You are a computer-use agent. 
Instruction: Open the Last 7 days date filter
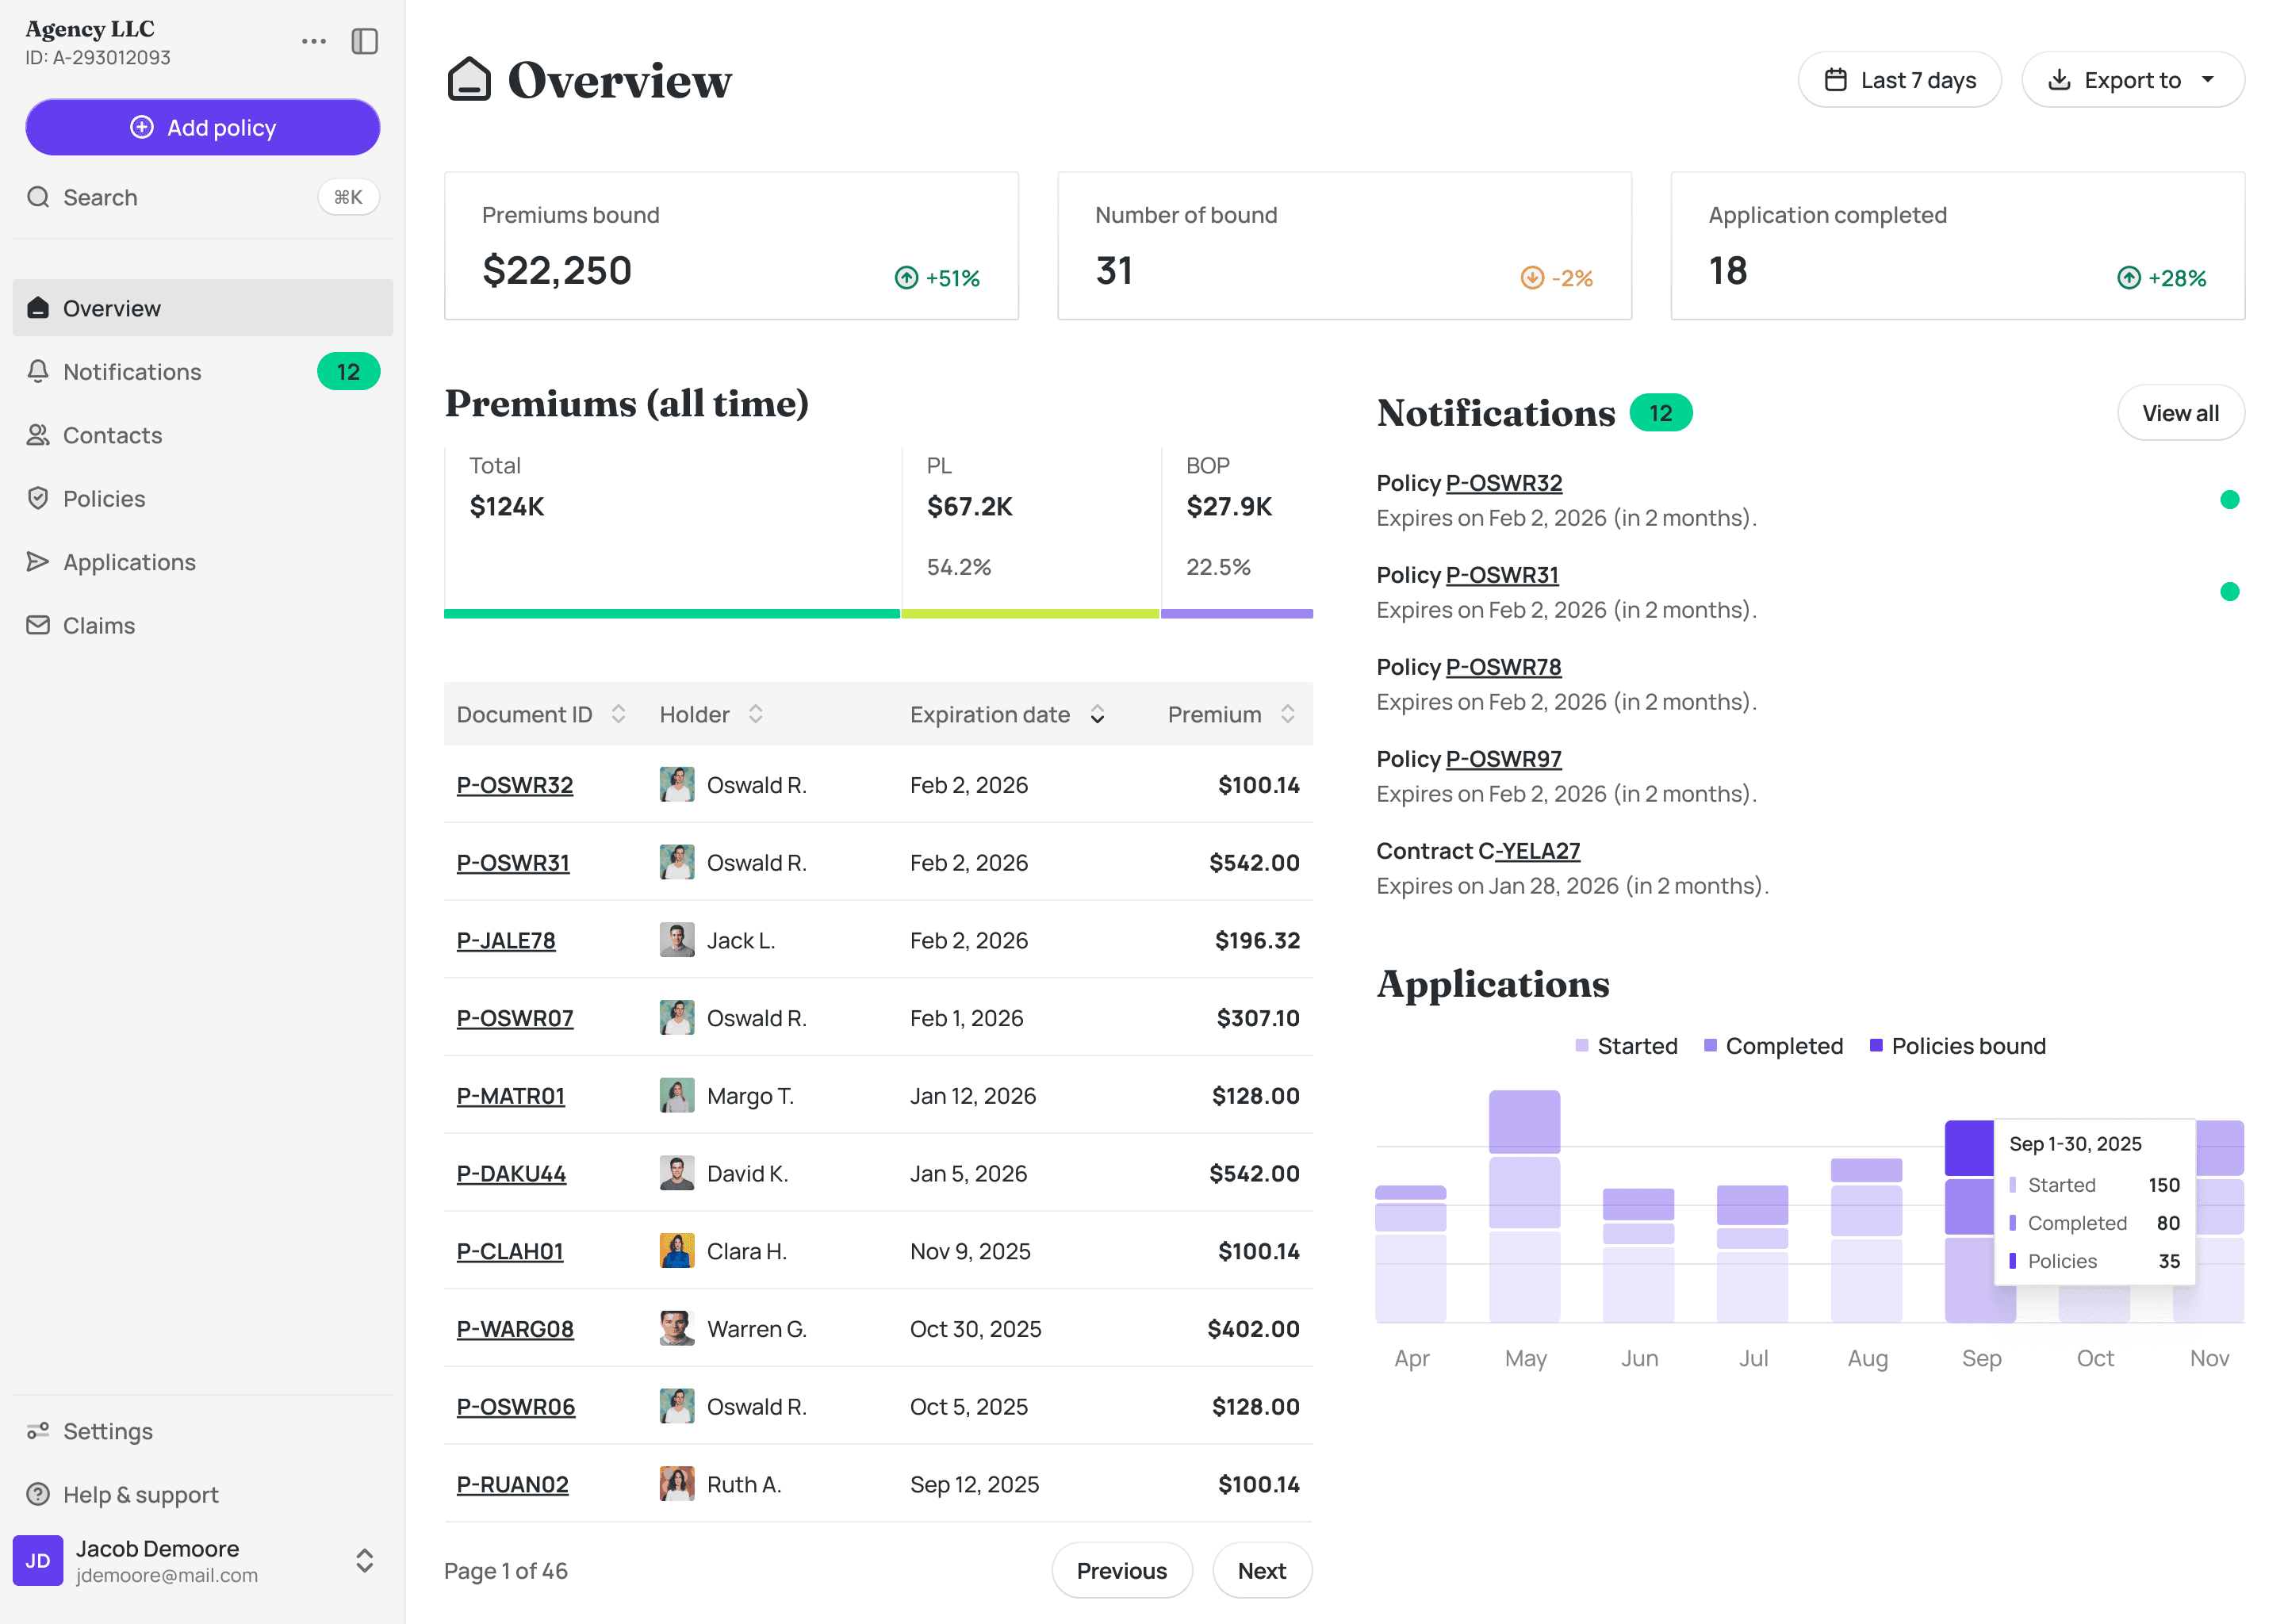(1899, 79)
